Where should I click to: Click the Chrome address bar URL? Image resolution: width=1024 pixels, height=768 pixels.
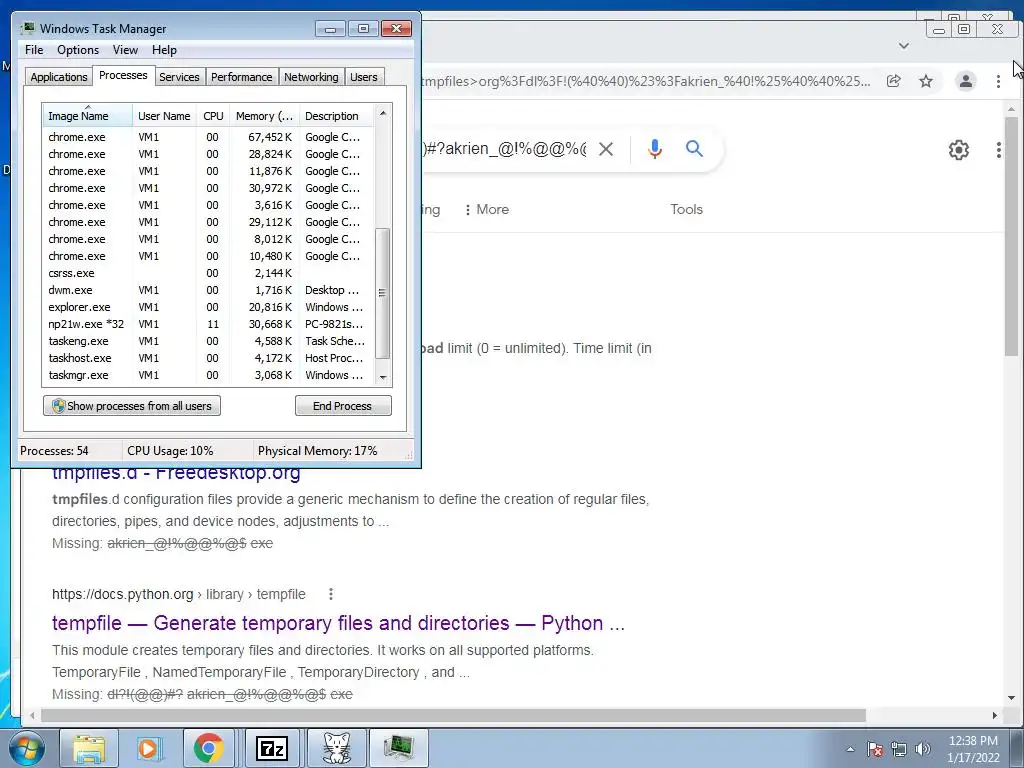click(647, 82)
